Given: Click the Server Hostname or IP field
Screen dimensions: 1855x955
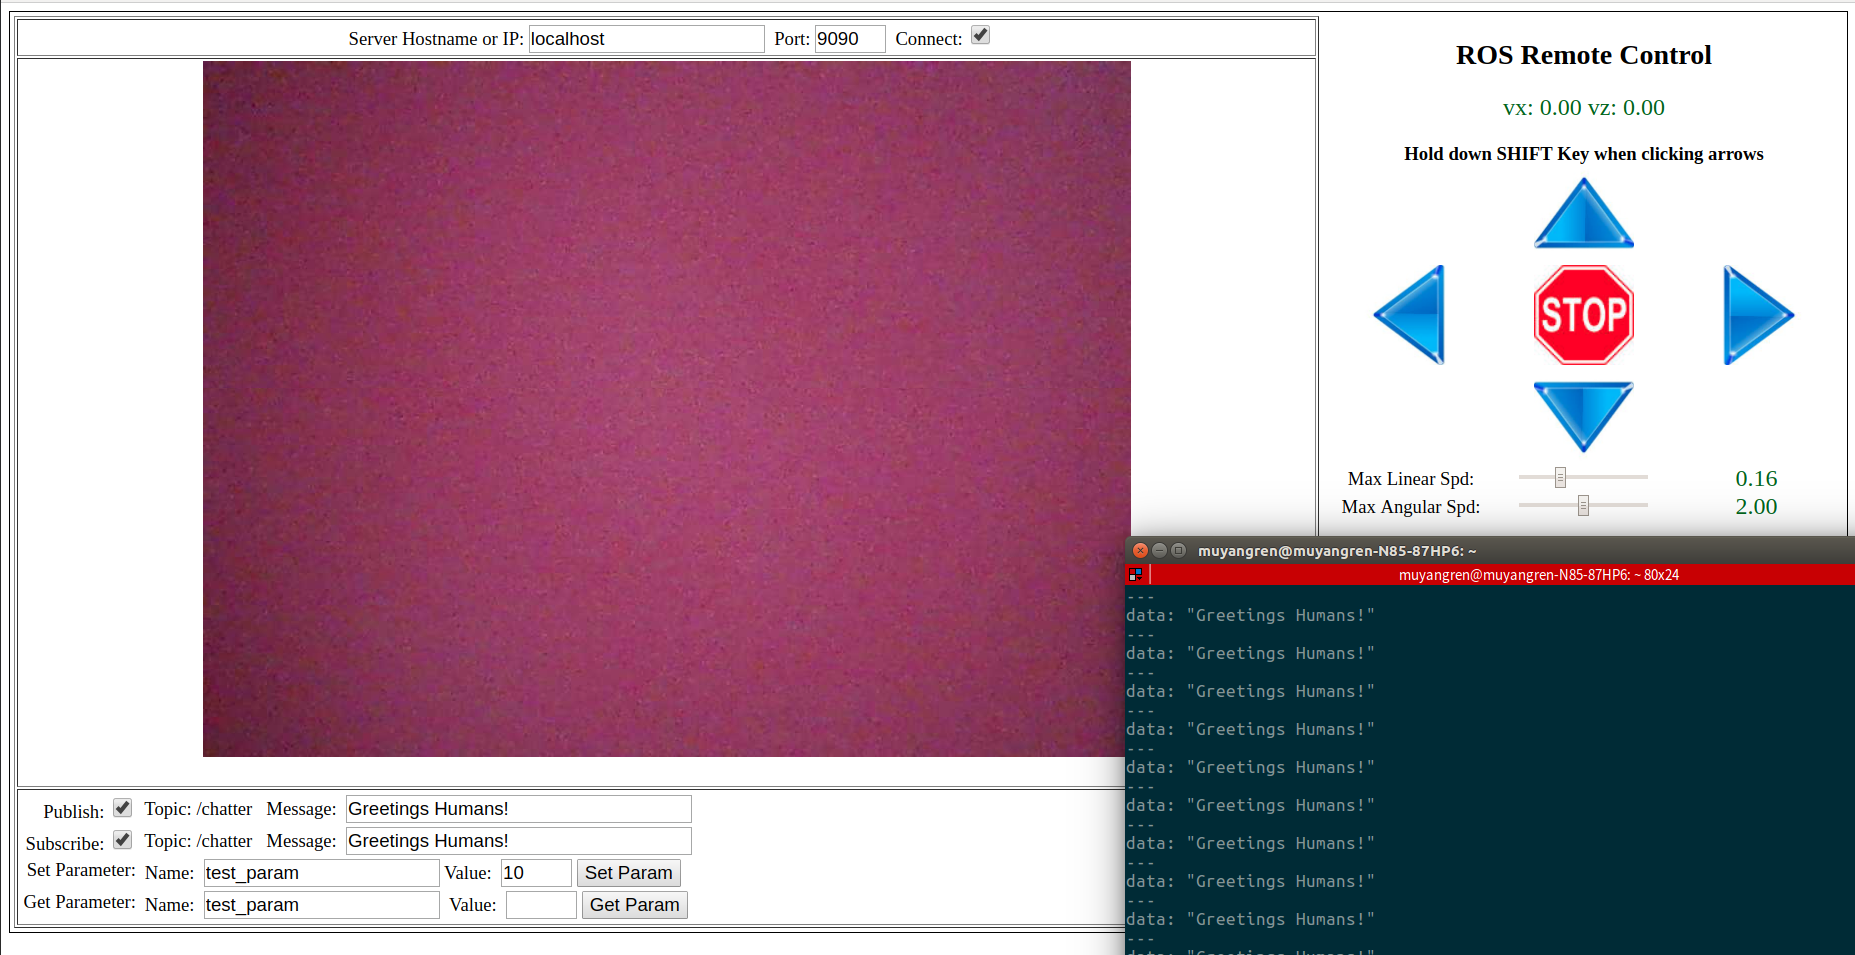Looking at the screenshot, I should pos(645,38).
